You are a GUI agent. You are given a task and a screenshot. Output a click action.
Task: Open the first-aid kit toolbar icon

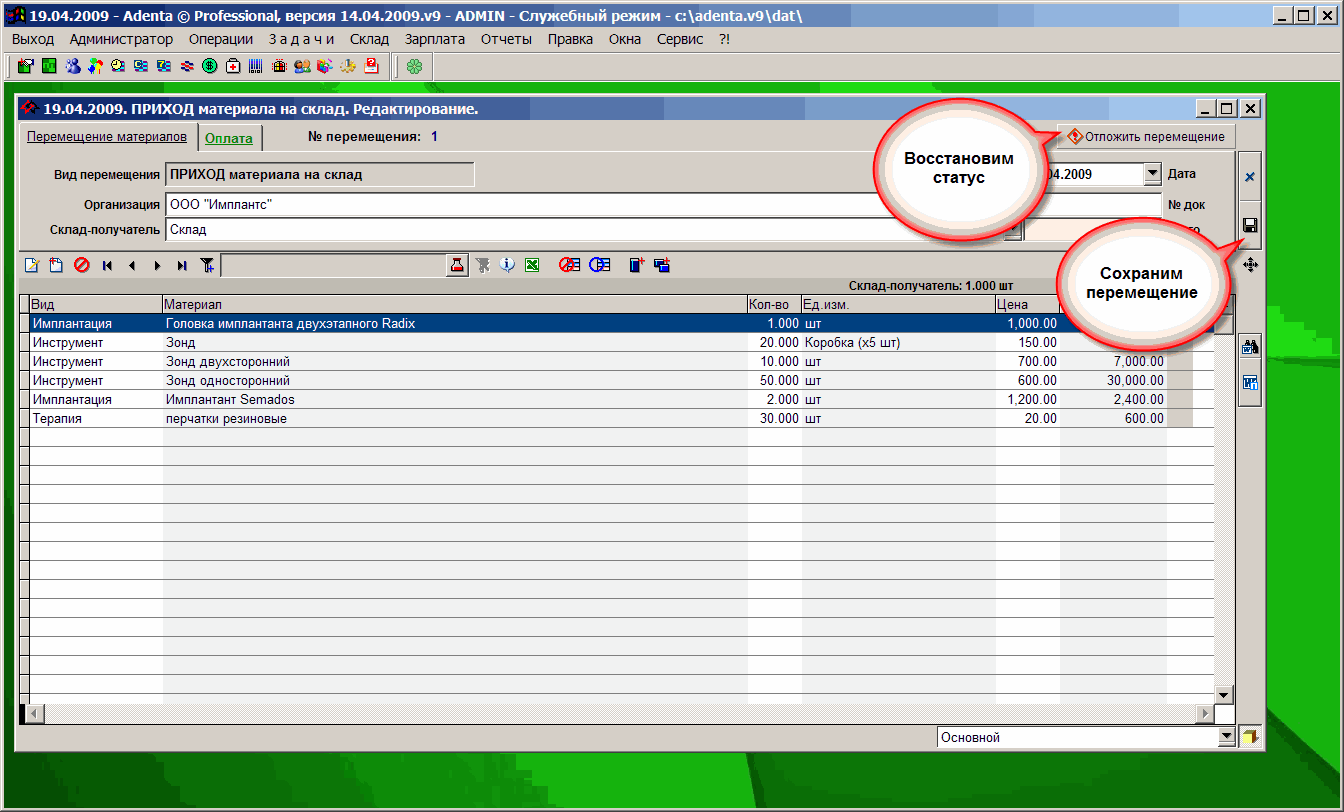[x=233, y=67]
